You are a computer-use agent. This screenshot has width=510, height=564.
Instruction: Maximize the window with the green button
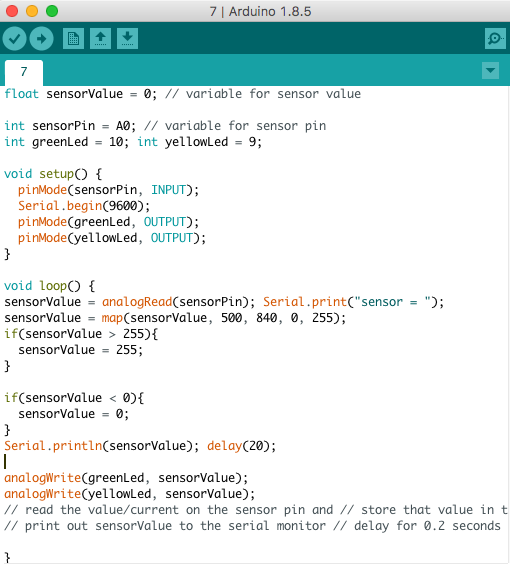pyautogui.click(x=52, y=11)
